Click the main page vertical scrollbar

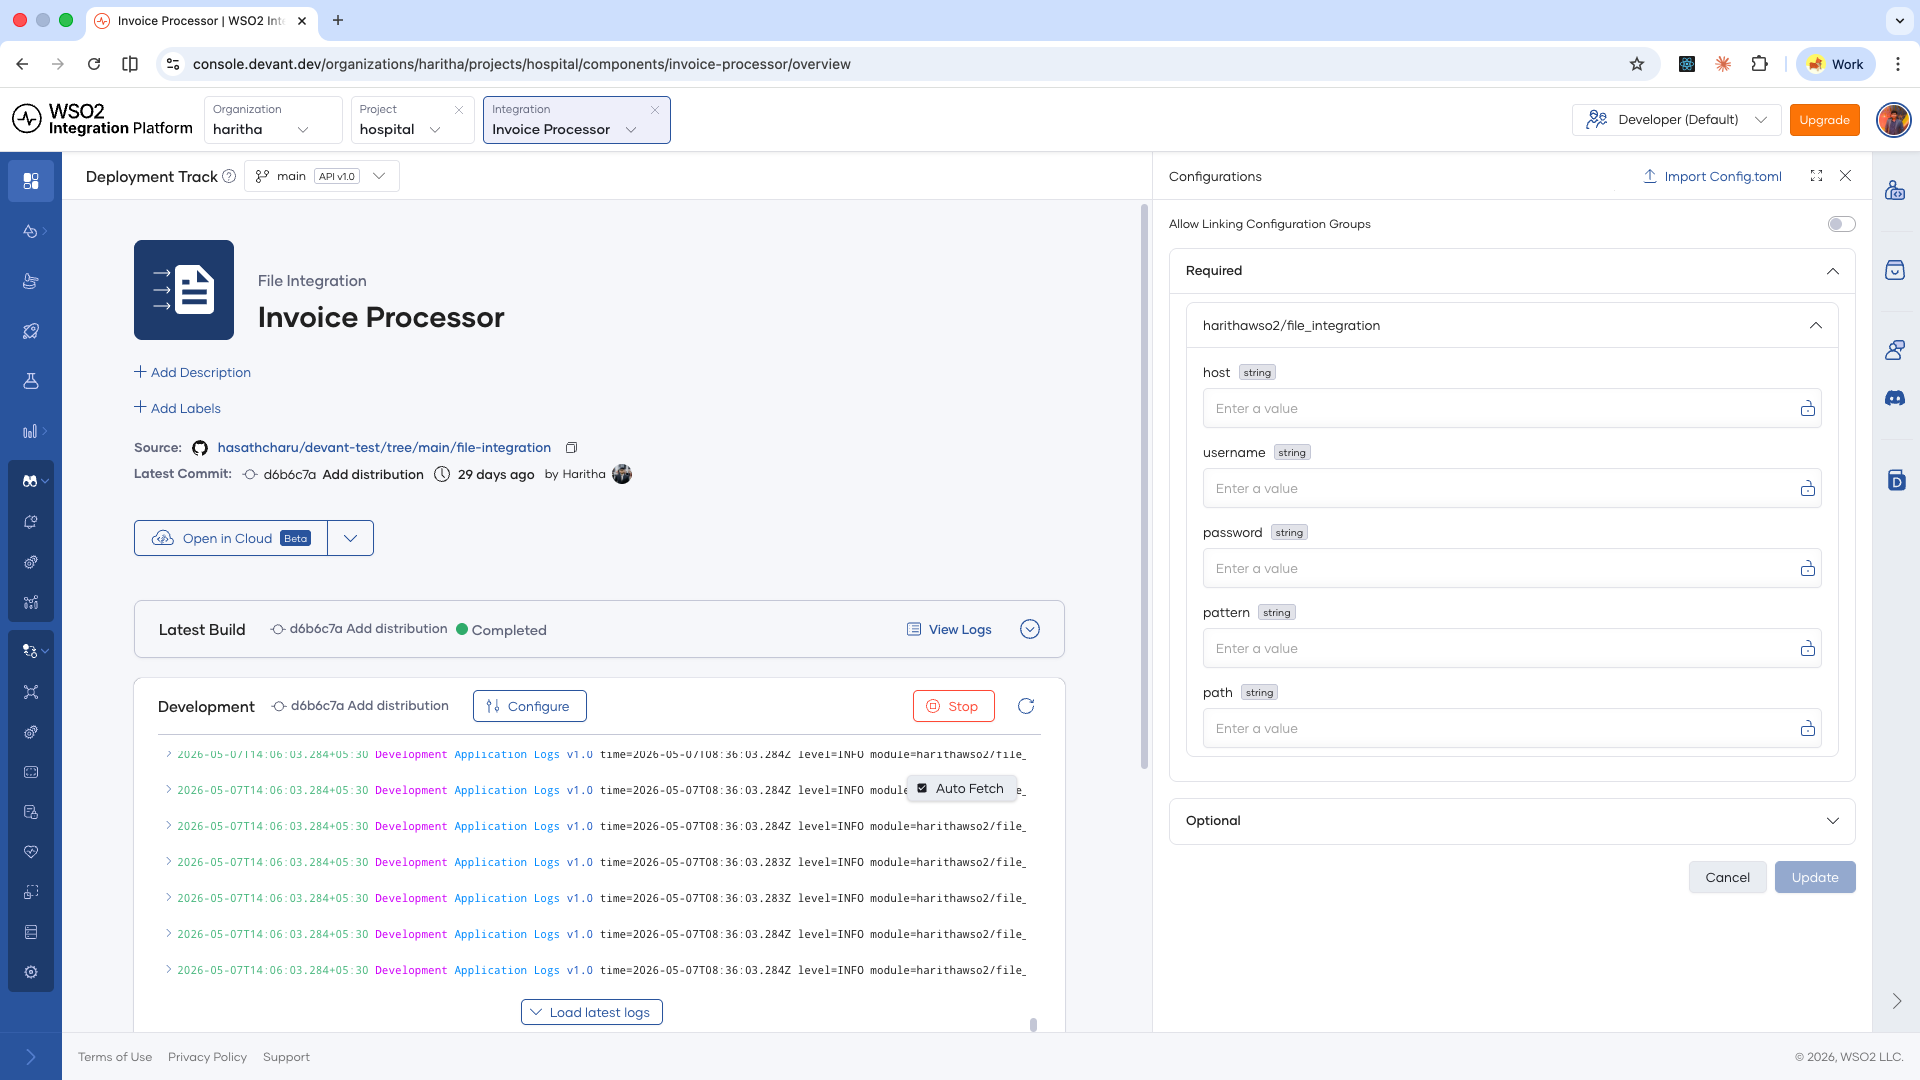click(x=1144, y=487)
